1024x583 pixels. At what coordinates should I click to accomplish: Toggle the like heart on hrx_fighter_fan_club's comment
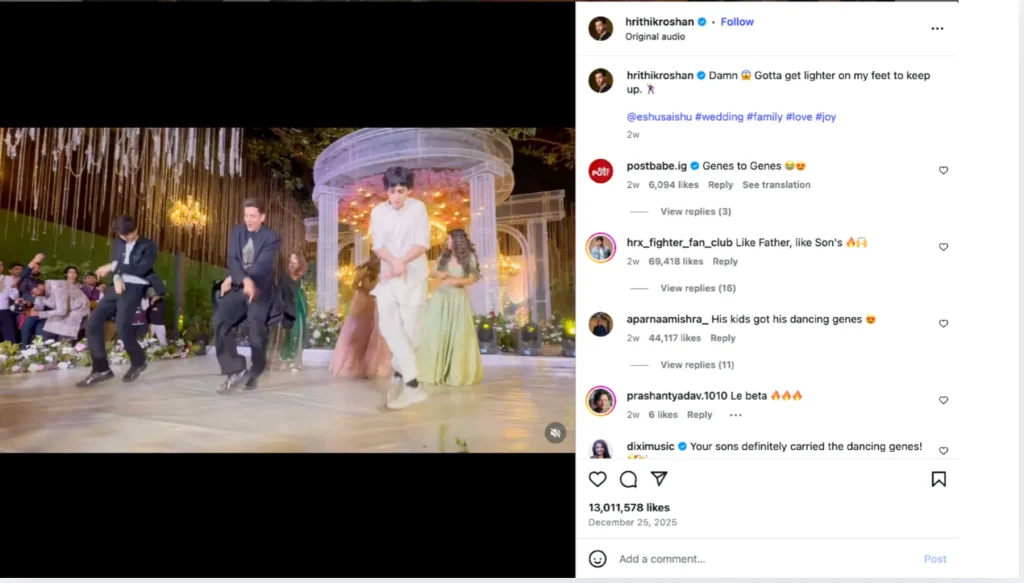point(943,247)
